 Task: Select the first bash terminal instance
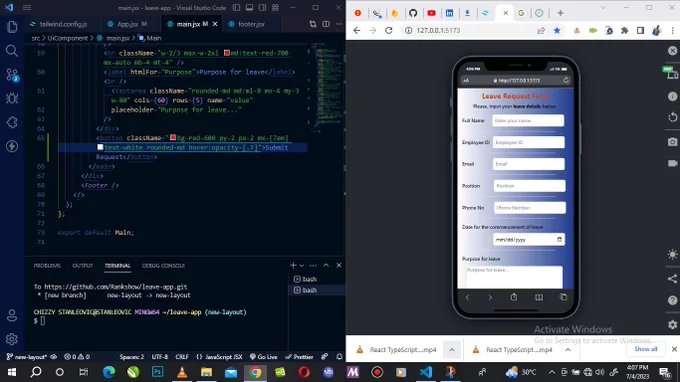click(x=317, y=279)
